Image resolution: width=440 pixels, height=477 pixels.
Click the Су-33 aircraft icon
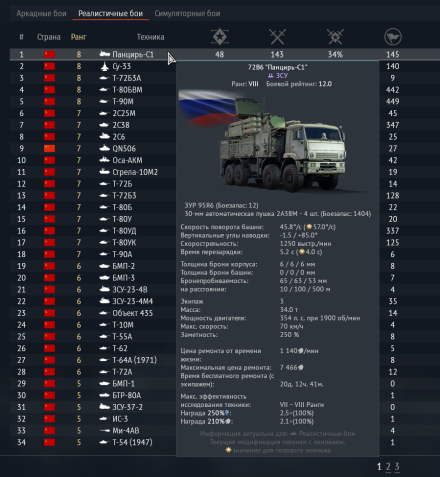(105, 66)
